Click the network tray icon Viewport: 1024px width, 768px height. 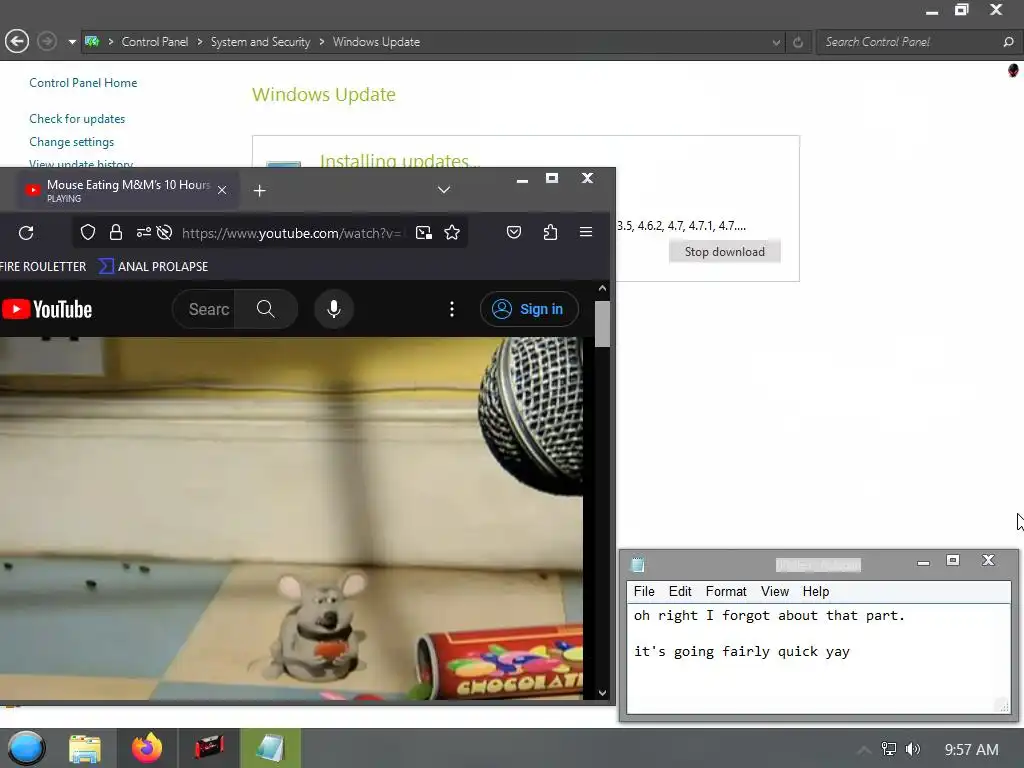coord(889,749)
